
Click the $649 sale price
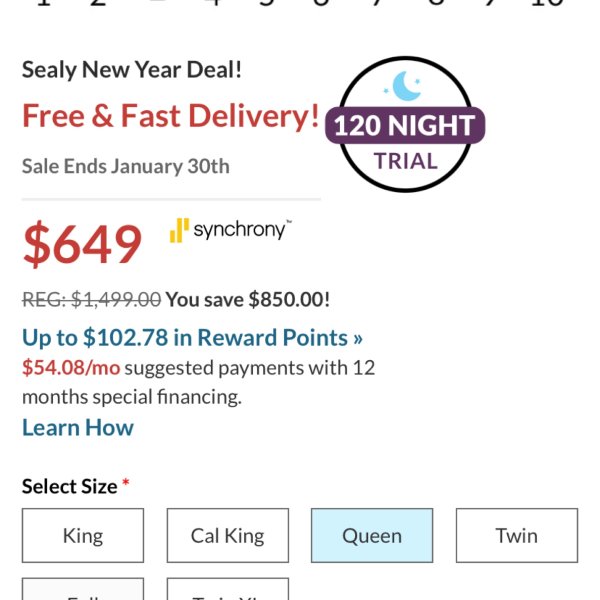tap(82, 244)
